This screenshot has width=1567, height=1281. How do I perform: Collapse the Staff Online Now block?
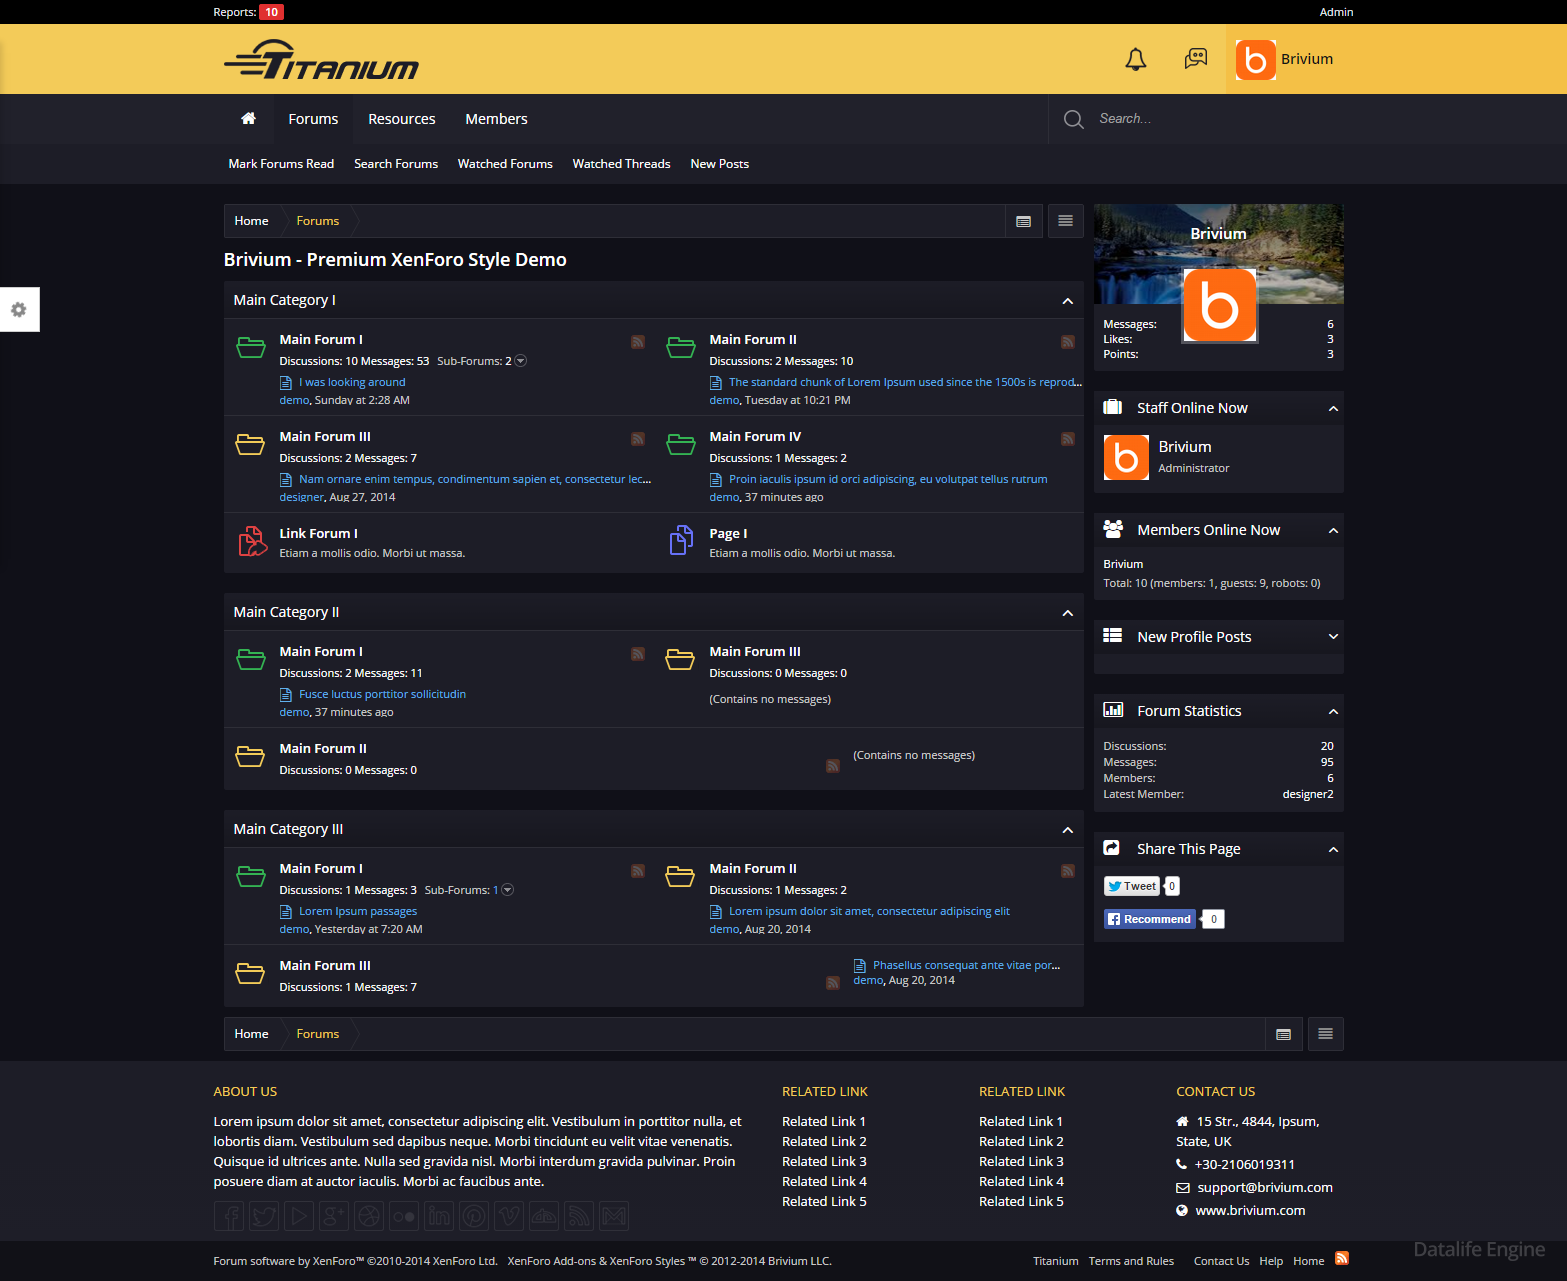pos(1333,408)
